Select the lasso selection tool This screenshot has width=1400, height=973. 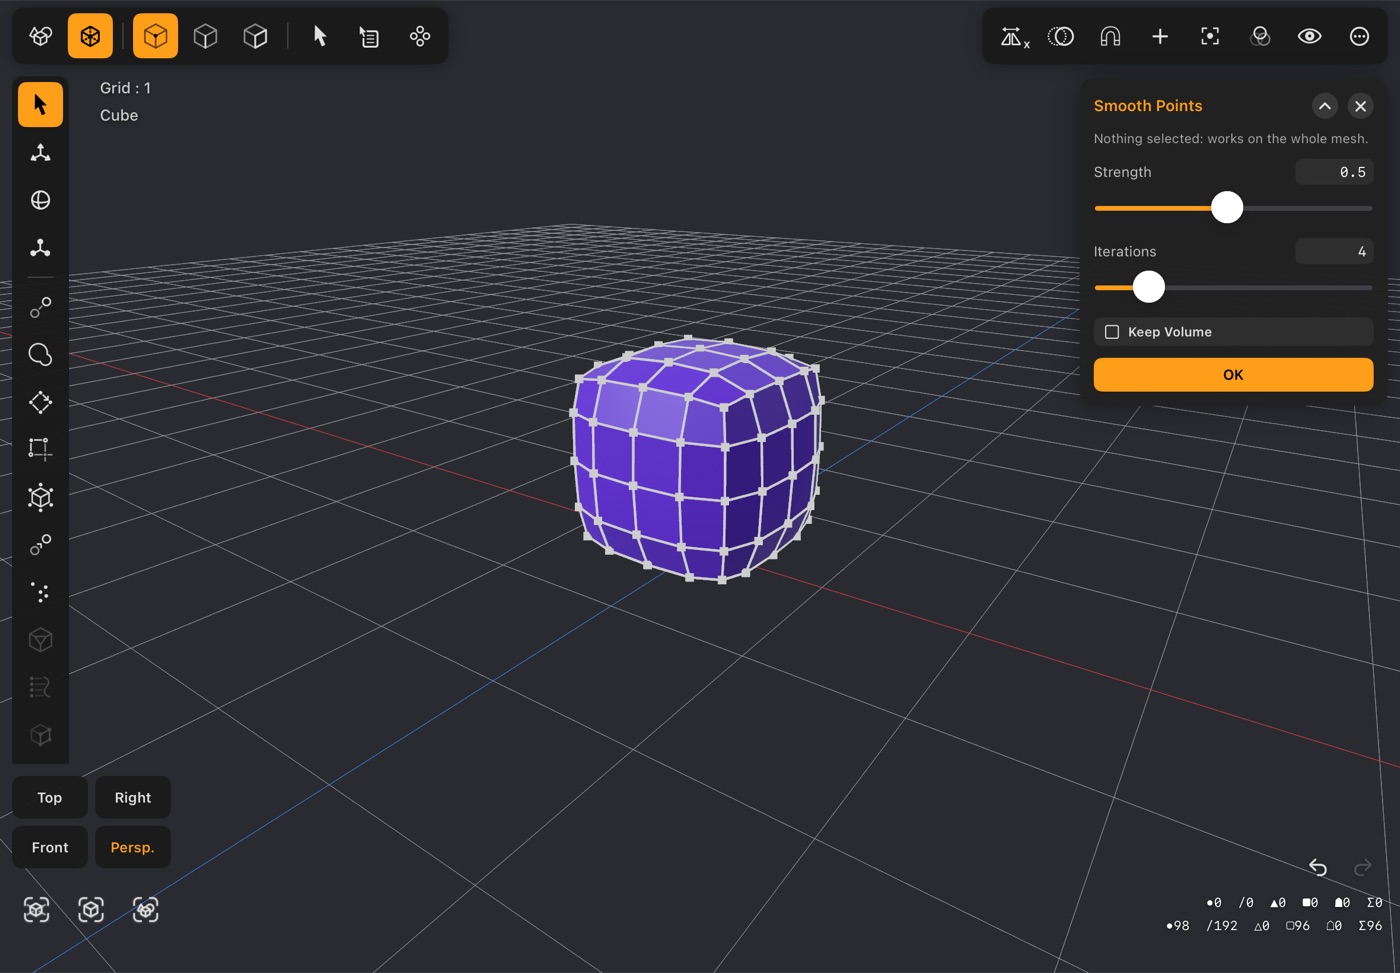(40, 355)
